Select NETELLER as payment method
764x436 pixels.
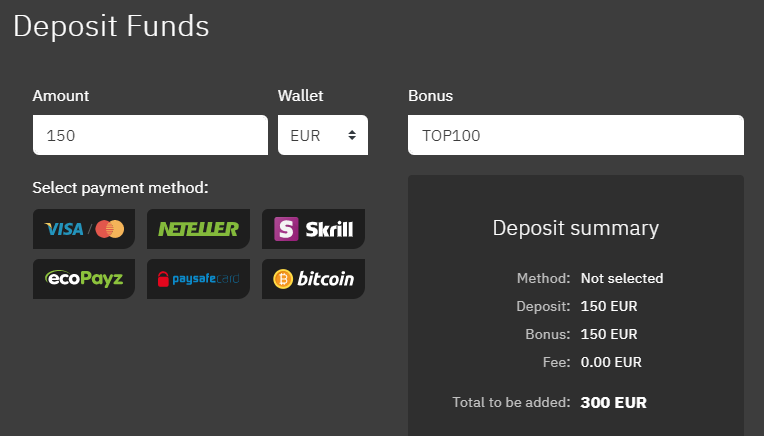pyautogui.click(x=198, y=229)
